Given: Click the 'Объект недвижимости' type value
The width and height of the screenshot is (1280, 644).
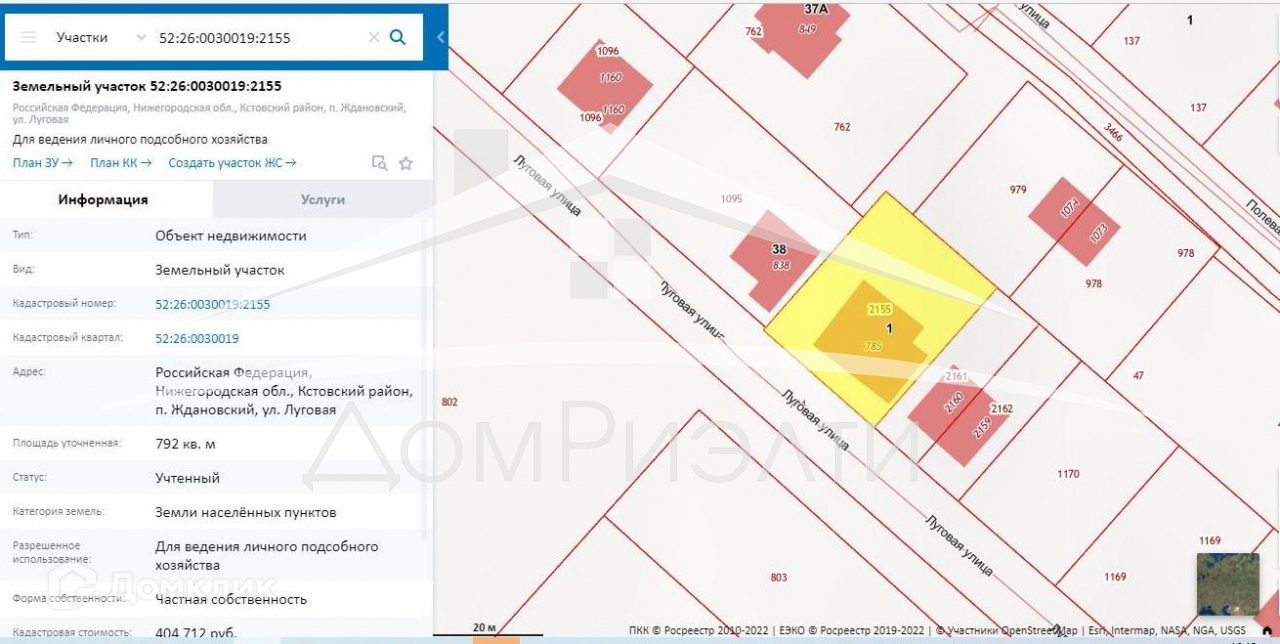Looking at the screenshot, I should [x=231, y=236].
